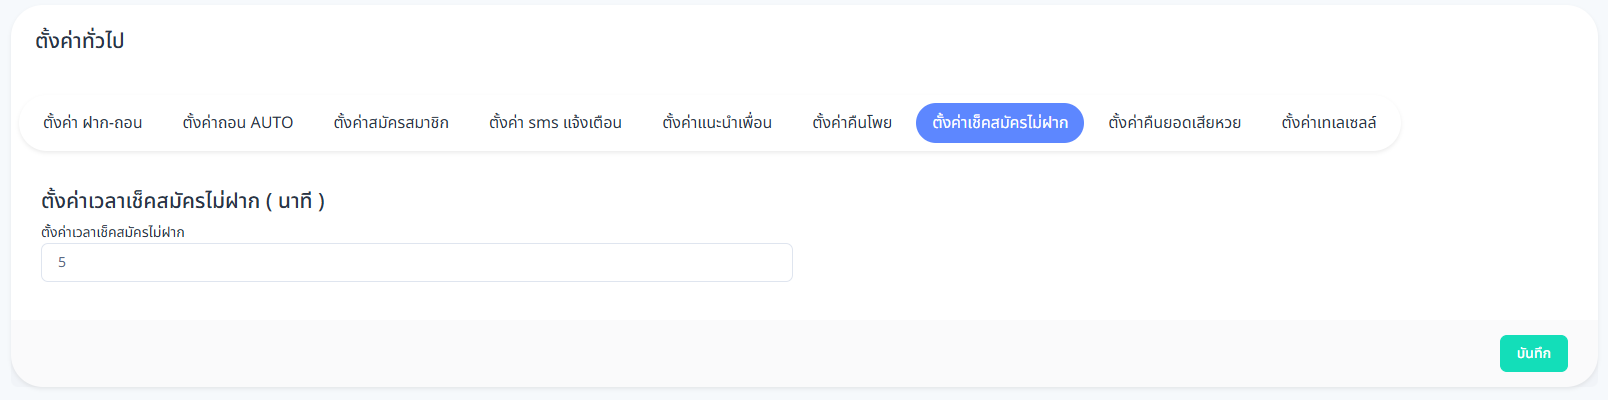
Task: Click the active ตั้งค่าเช็คสมัครไม่ฝาก tab
Action: click(x=1000, y=123)
